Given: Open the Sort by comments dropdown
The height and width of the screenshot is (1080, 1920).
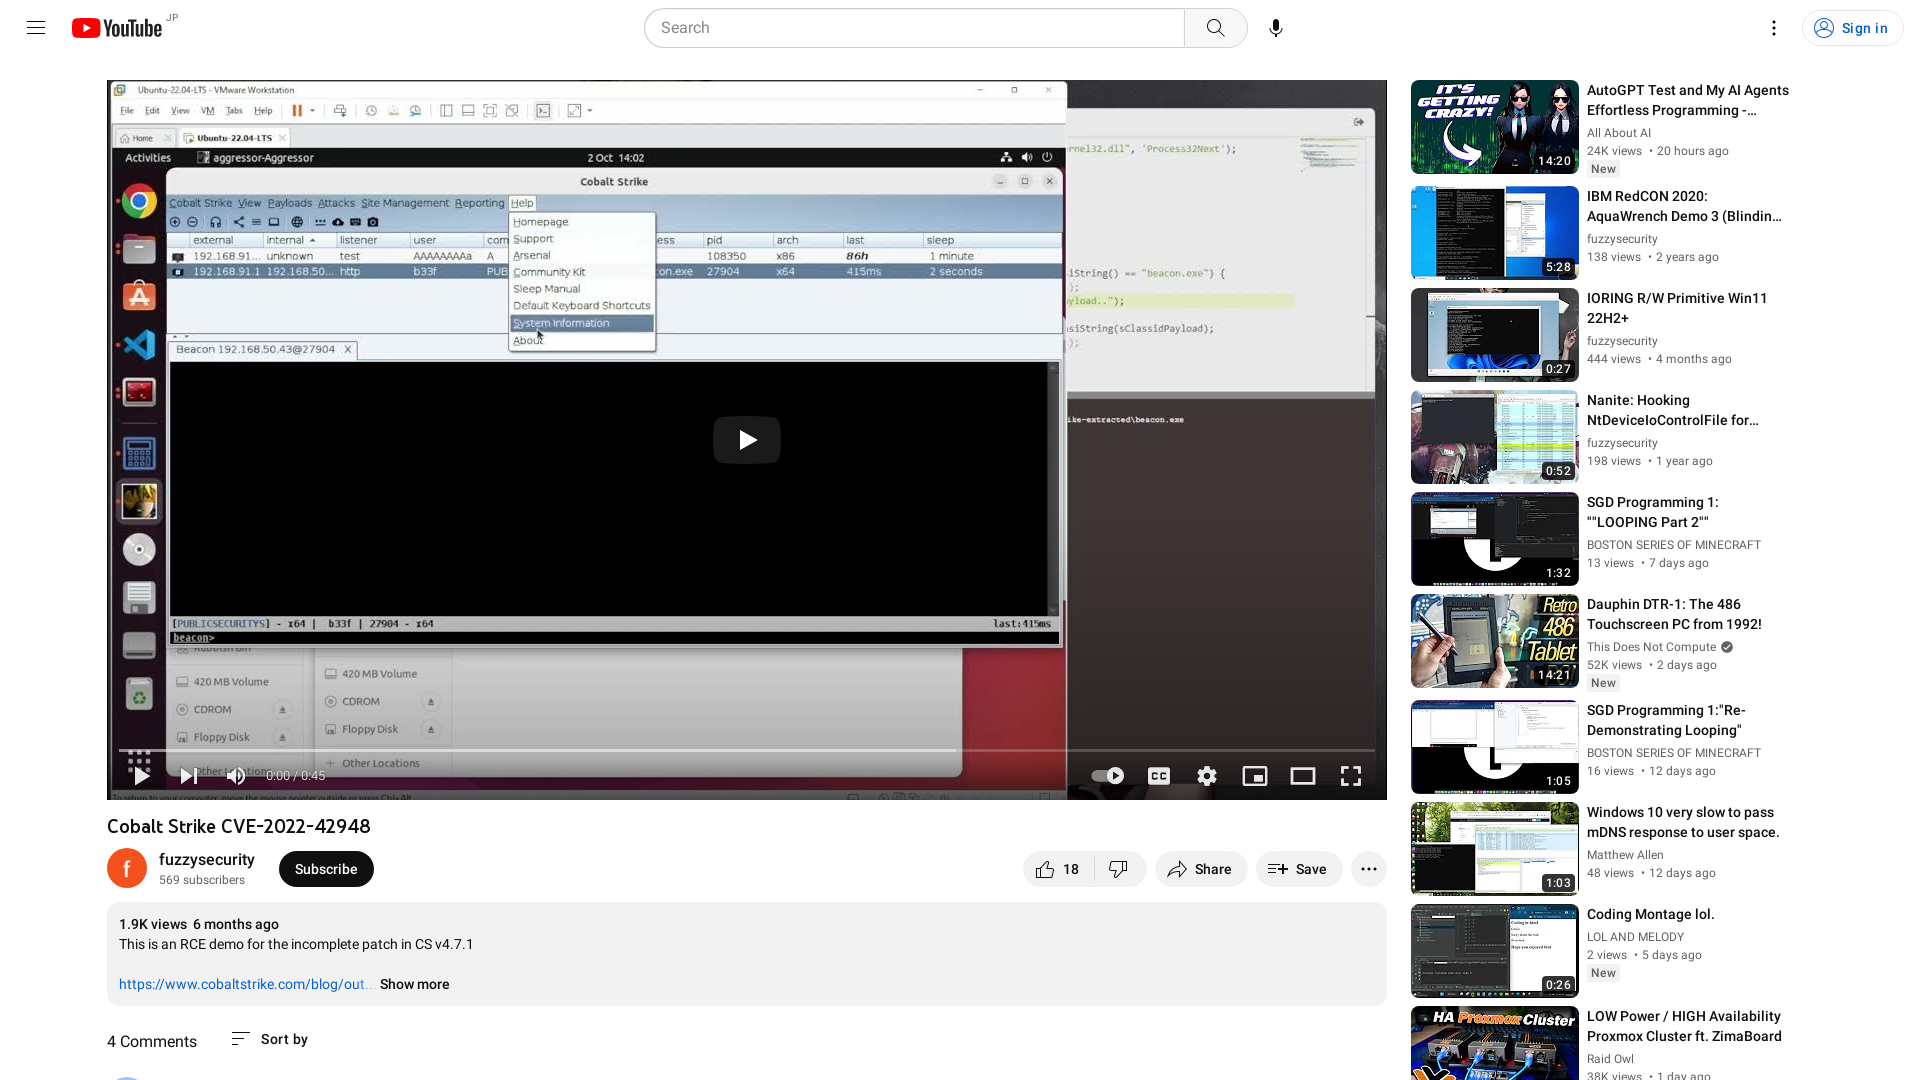Looking at the screenshot, I should coord(268,1039).
